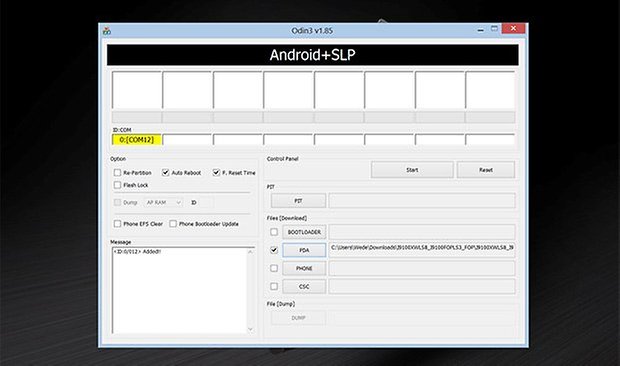This screenshot has width=620, height=366.
Task: Click the BOOTLOADER file path field
Action: (x=422, y=232)
